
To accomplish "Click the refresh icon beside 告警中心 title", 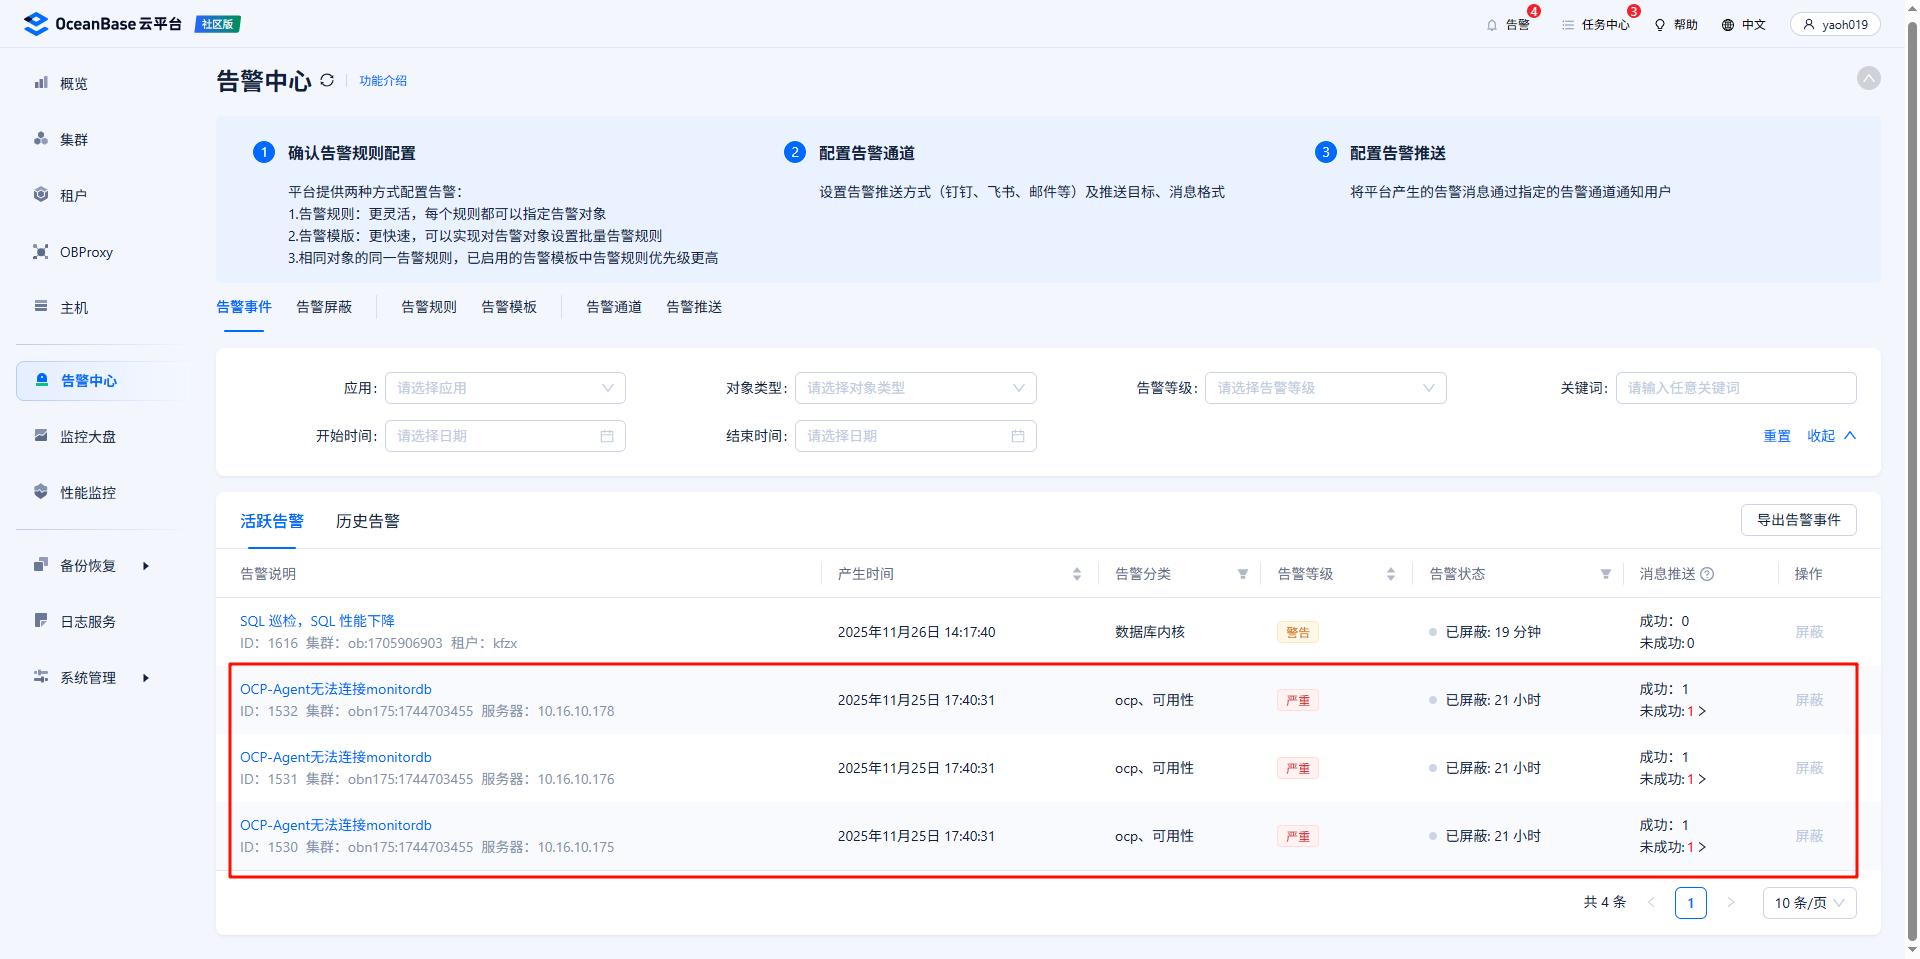I will 327,80.
